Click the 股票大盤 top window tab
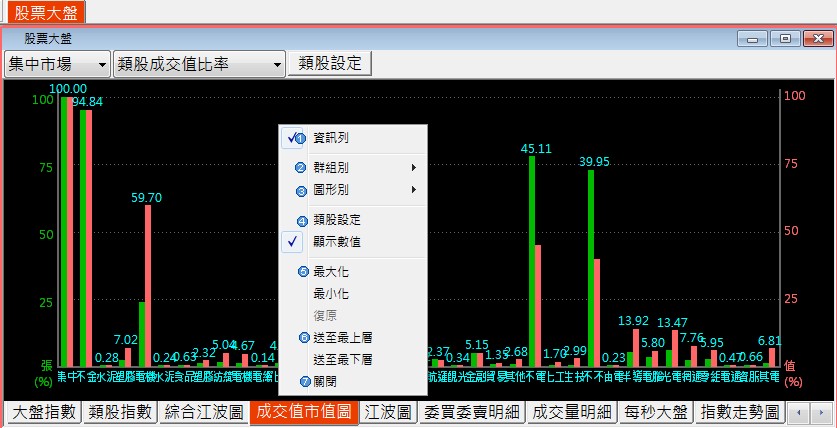Viewport: 837px width, 428px height. 43,12
